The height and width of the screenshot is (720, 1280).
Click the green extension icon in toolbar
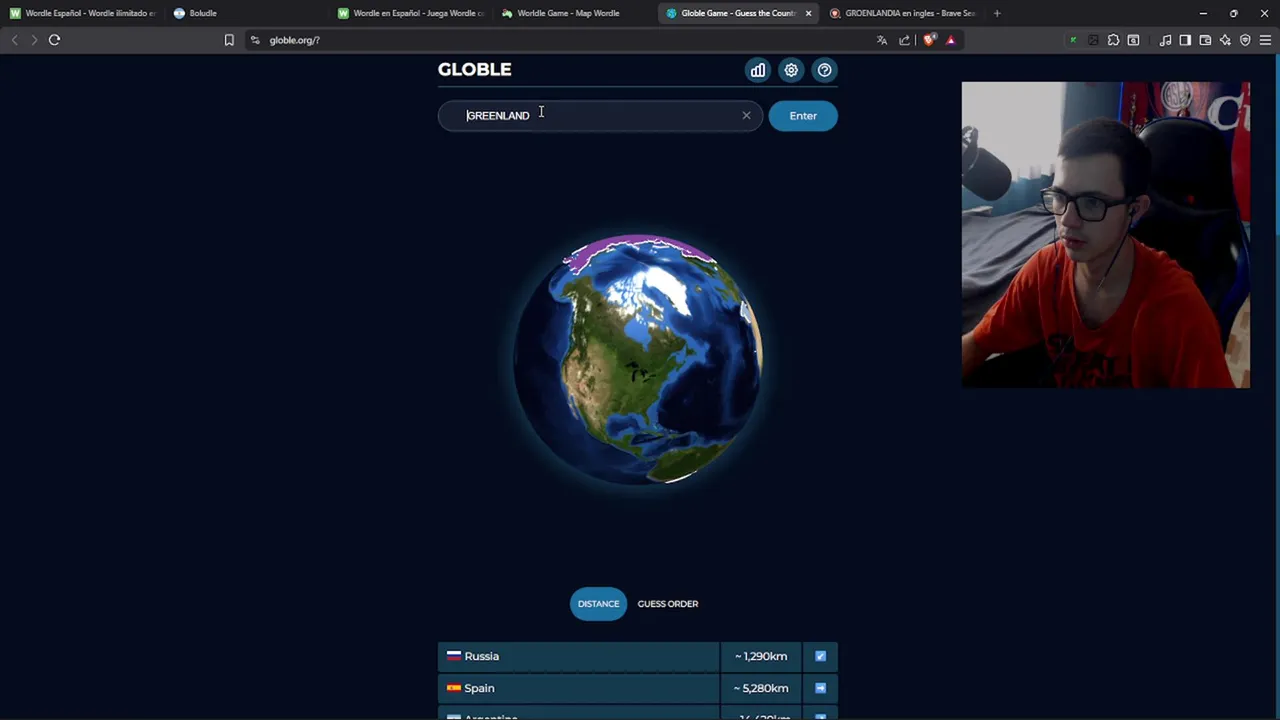pos(1073,40)
